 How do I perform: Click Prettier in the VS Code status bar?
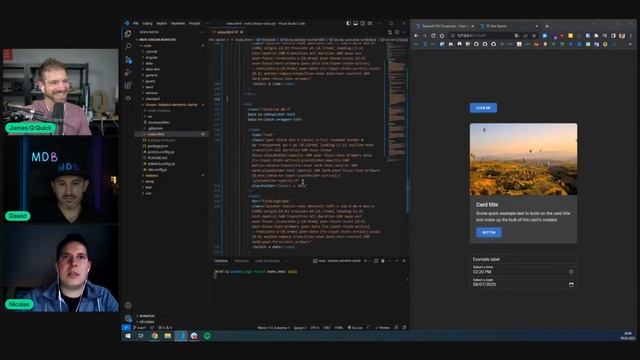click(382, 327)
